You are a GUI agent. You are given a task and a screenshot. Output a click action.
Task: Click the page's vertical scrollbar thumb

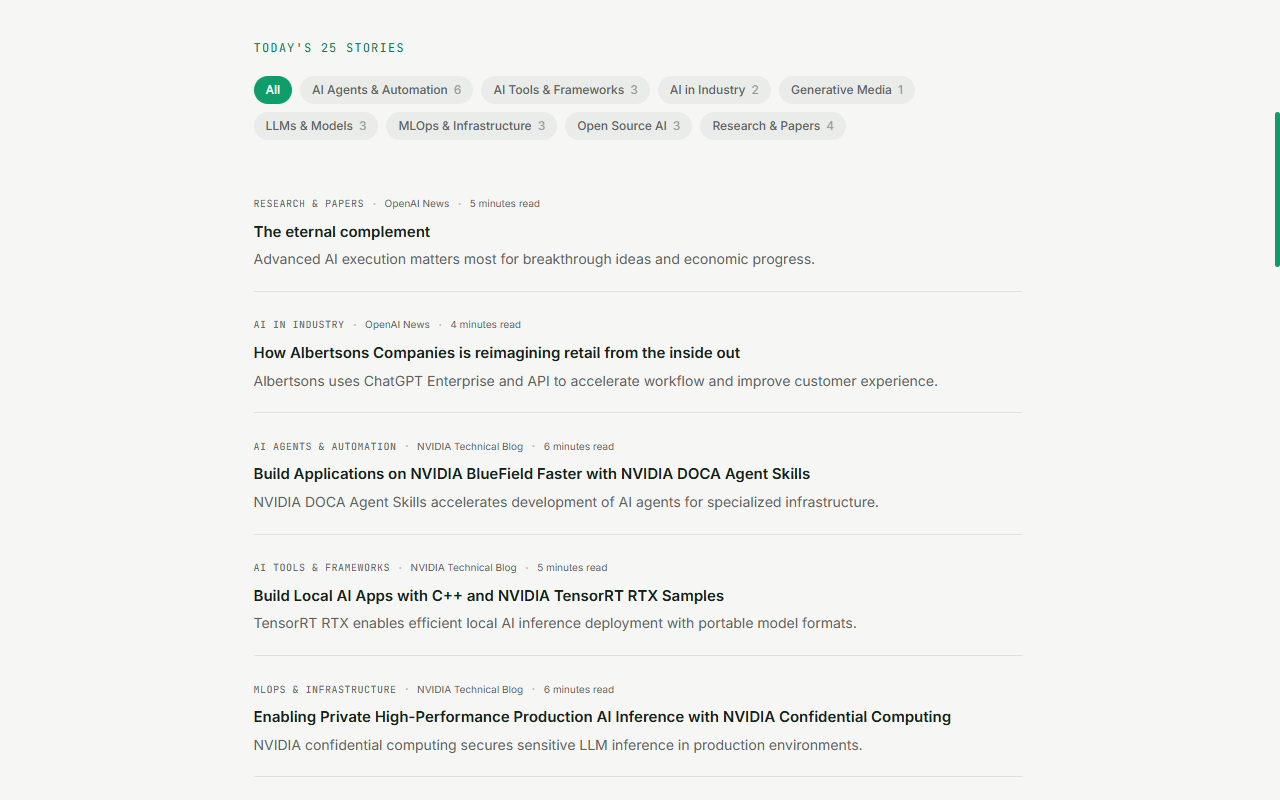point(1277,189)
